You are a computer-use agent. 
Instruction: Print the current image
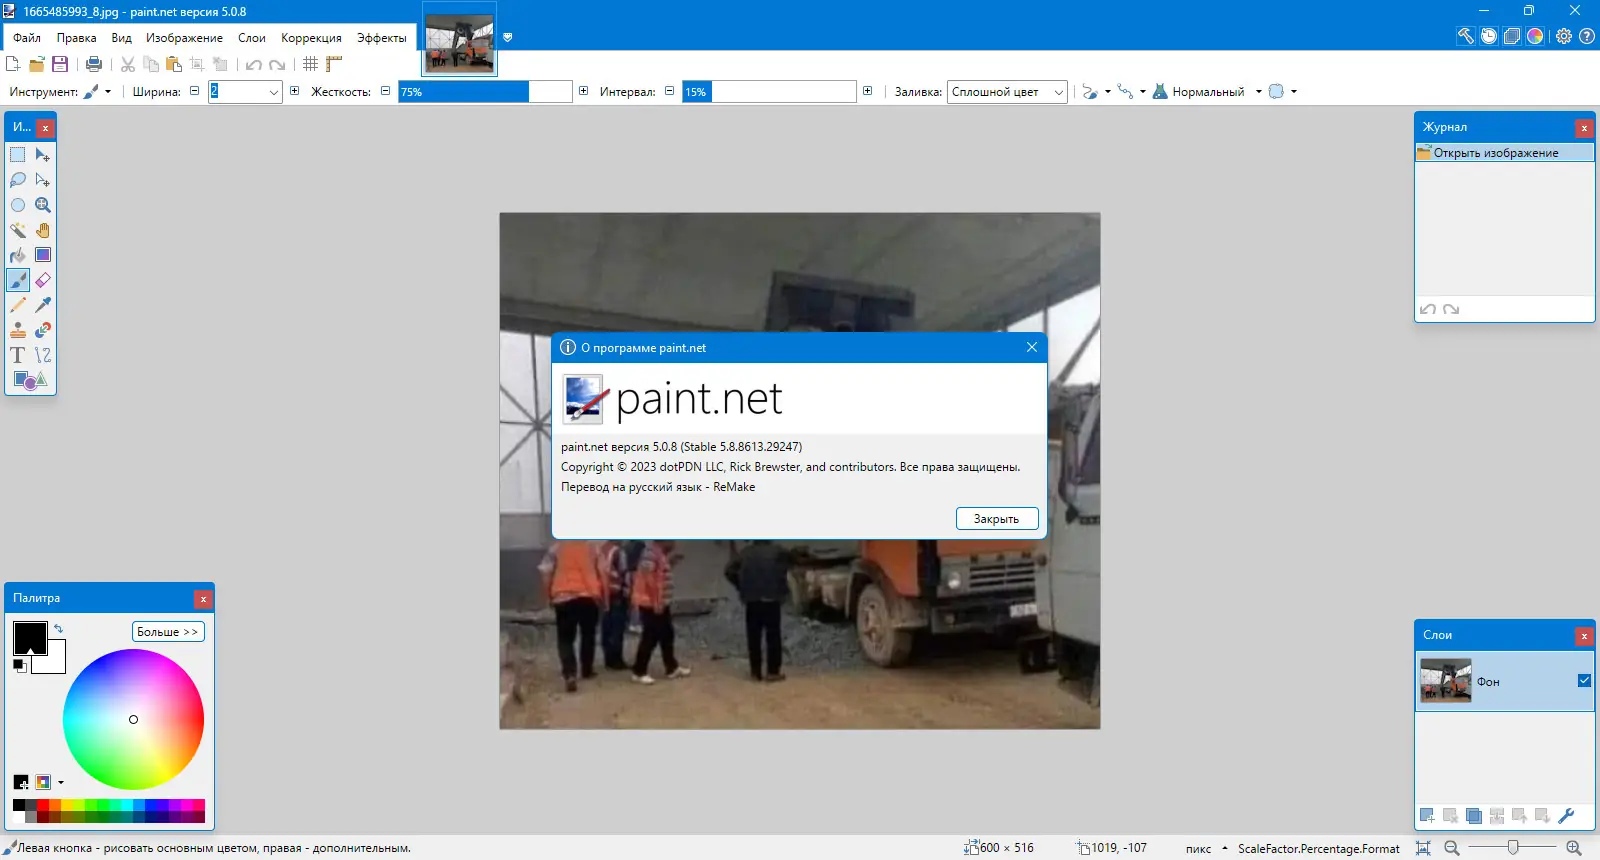pos(94,64)
